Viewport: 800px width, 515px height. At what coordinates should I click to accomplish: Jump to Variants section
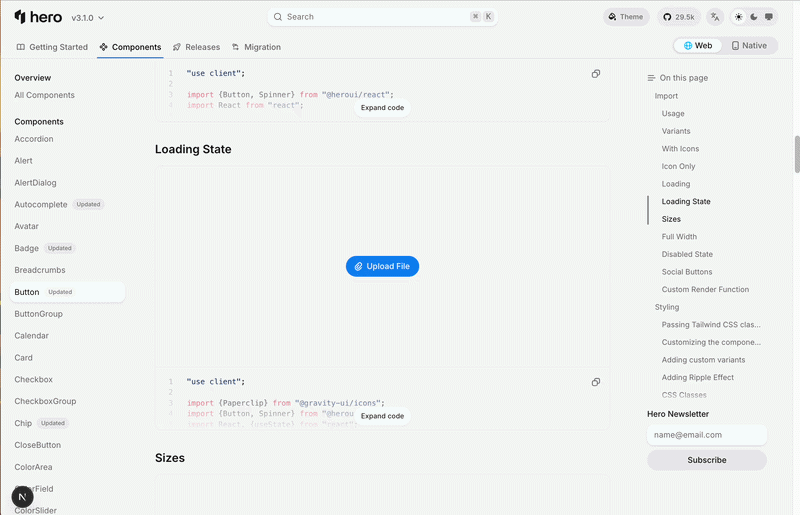pyautogui.click(x=676, y=131)
